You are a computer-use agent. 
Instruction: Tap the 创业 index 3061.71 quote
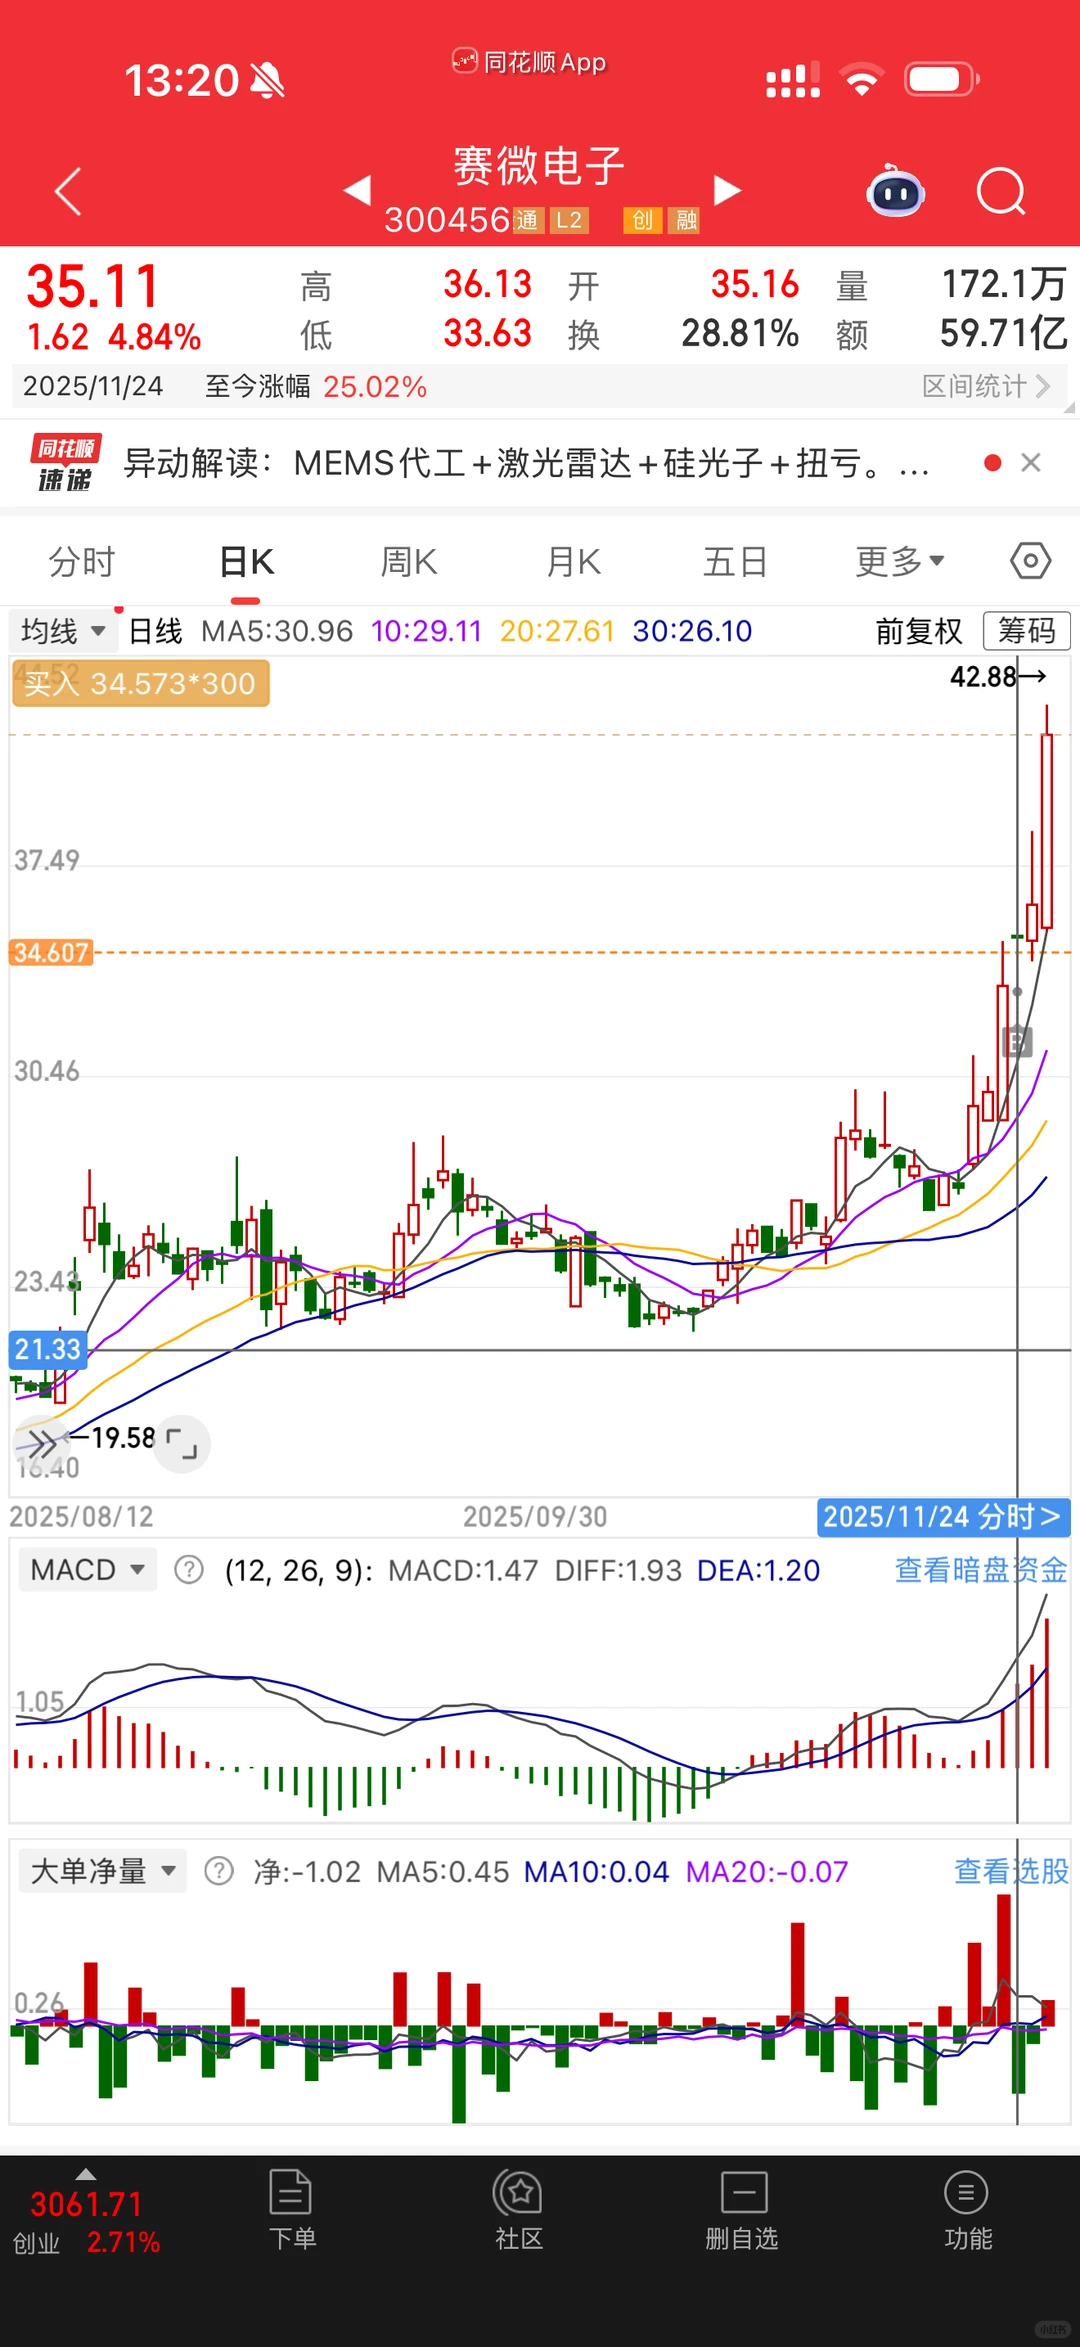86,2222
